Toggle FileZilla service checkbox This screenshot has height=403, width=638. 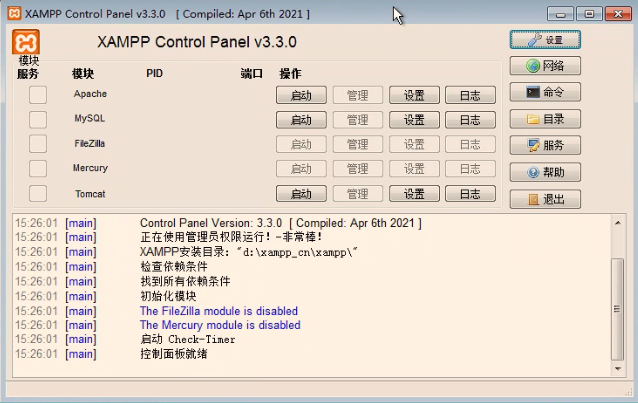point(38,144)
